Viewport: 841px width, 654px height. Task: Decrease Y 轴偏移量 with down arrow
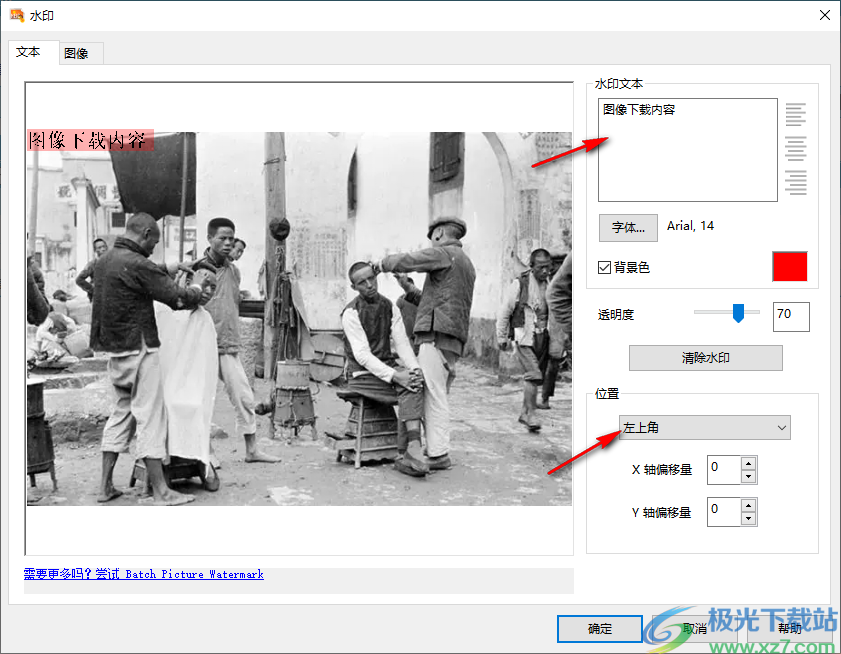click(749, 519)
